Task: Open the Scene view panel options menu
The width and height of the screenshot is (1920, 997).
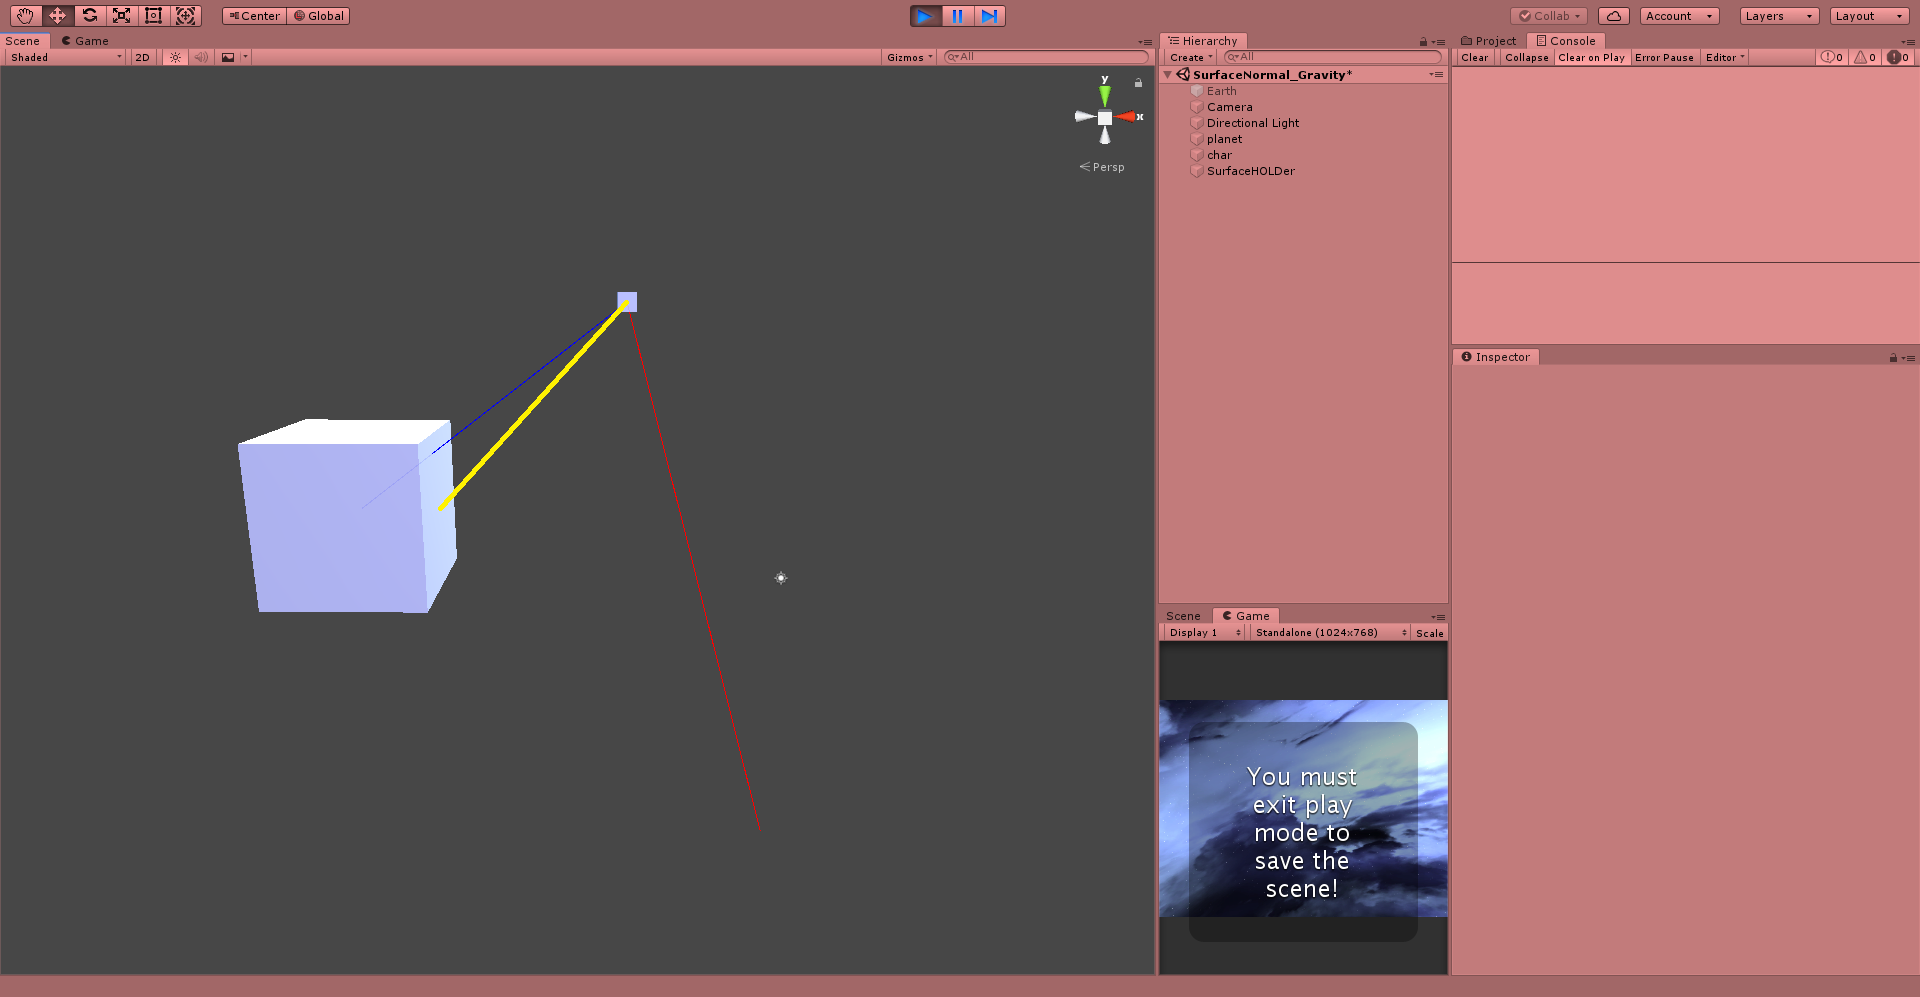Action: (x=1145, y=42)
